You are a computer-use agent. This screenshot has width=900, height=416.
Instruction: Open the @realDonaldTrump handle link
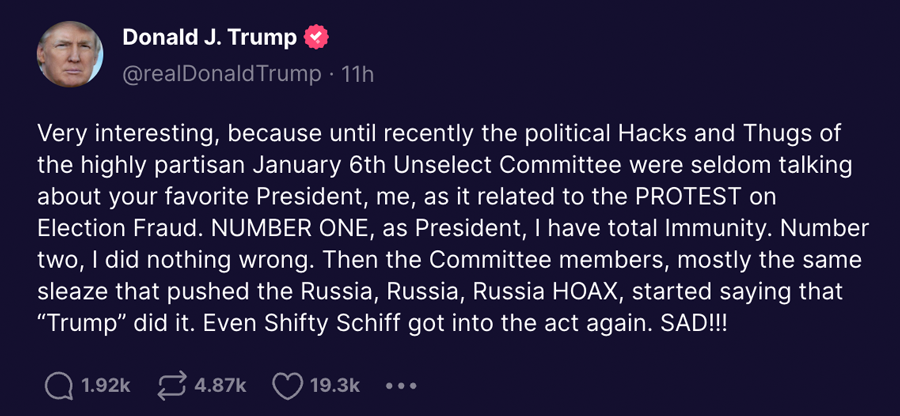pos(222,74)
